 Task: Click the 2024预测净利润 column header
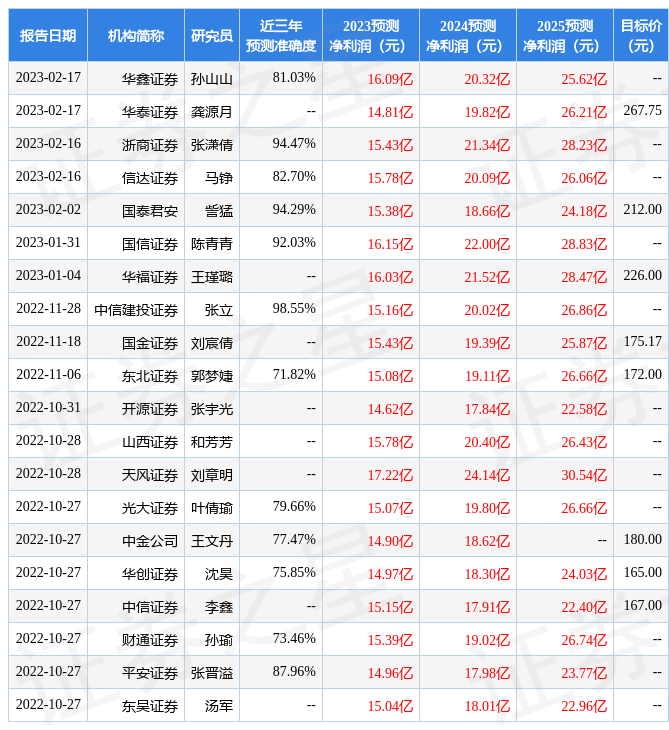click(468, 35)
